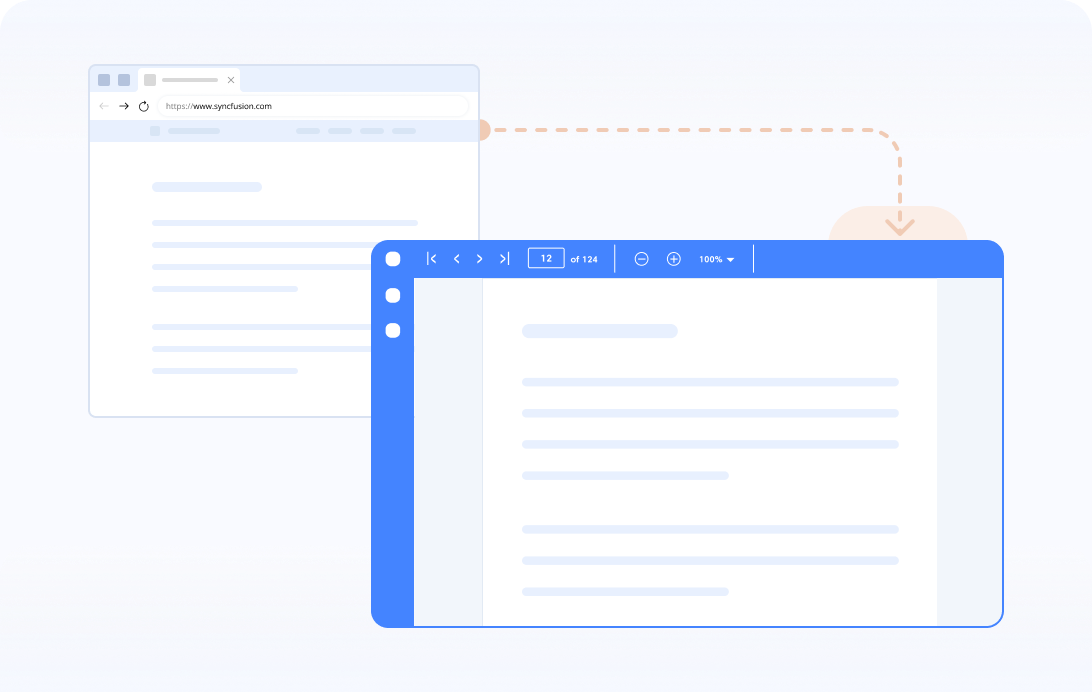
Task: Click white square in PDF toolbar corner
Action: tap(393, 259)
